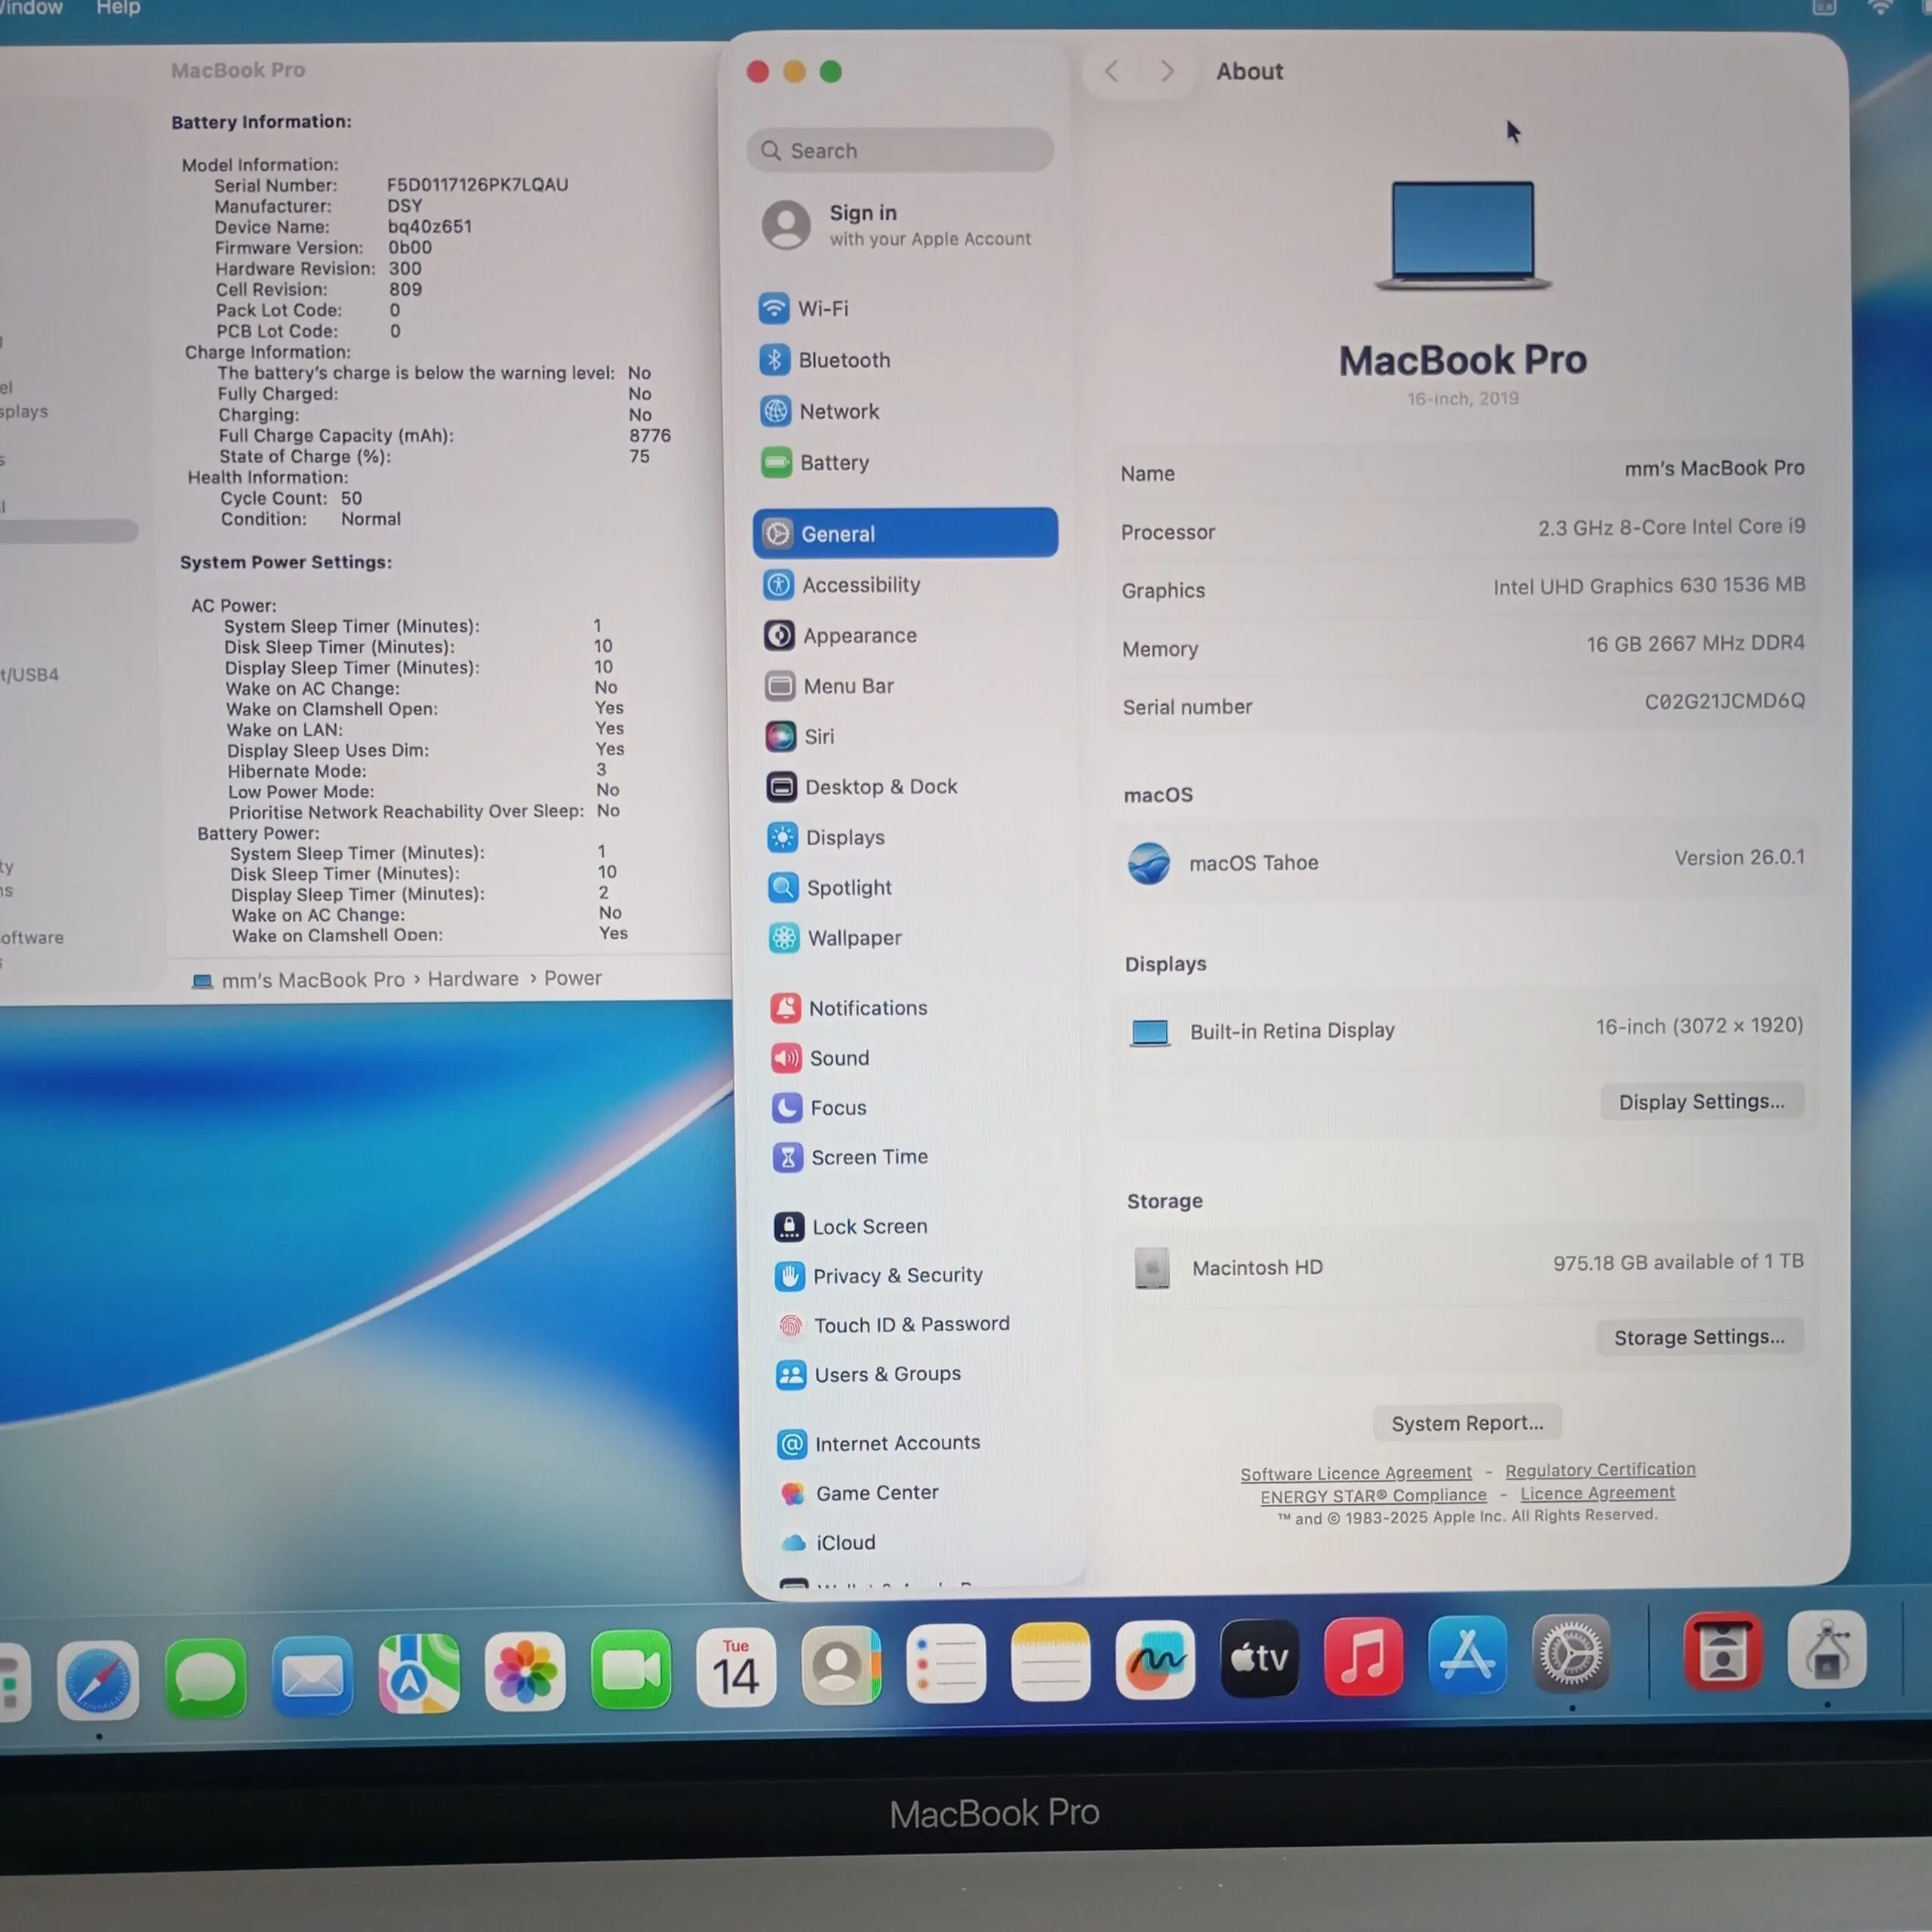Viewport: 1932px width, 1932px height.
Task: Go back in System Settings
Action: click(x=1111, y=71)
